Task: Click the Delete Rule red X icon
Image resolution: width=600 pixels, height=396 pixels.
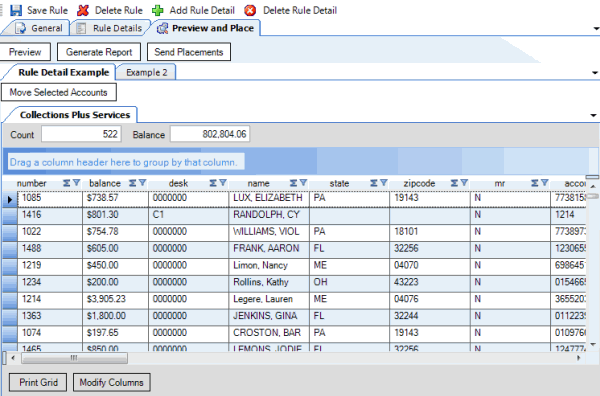Action: tap(83, 10)
